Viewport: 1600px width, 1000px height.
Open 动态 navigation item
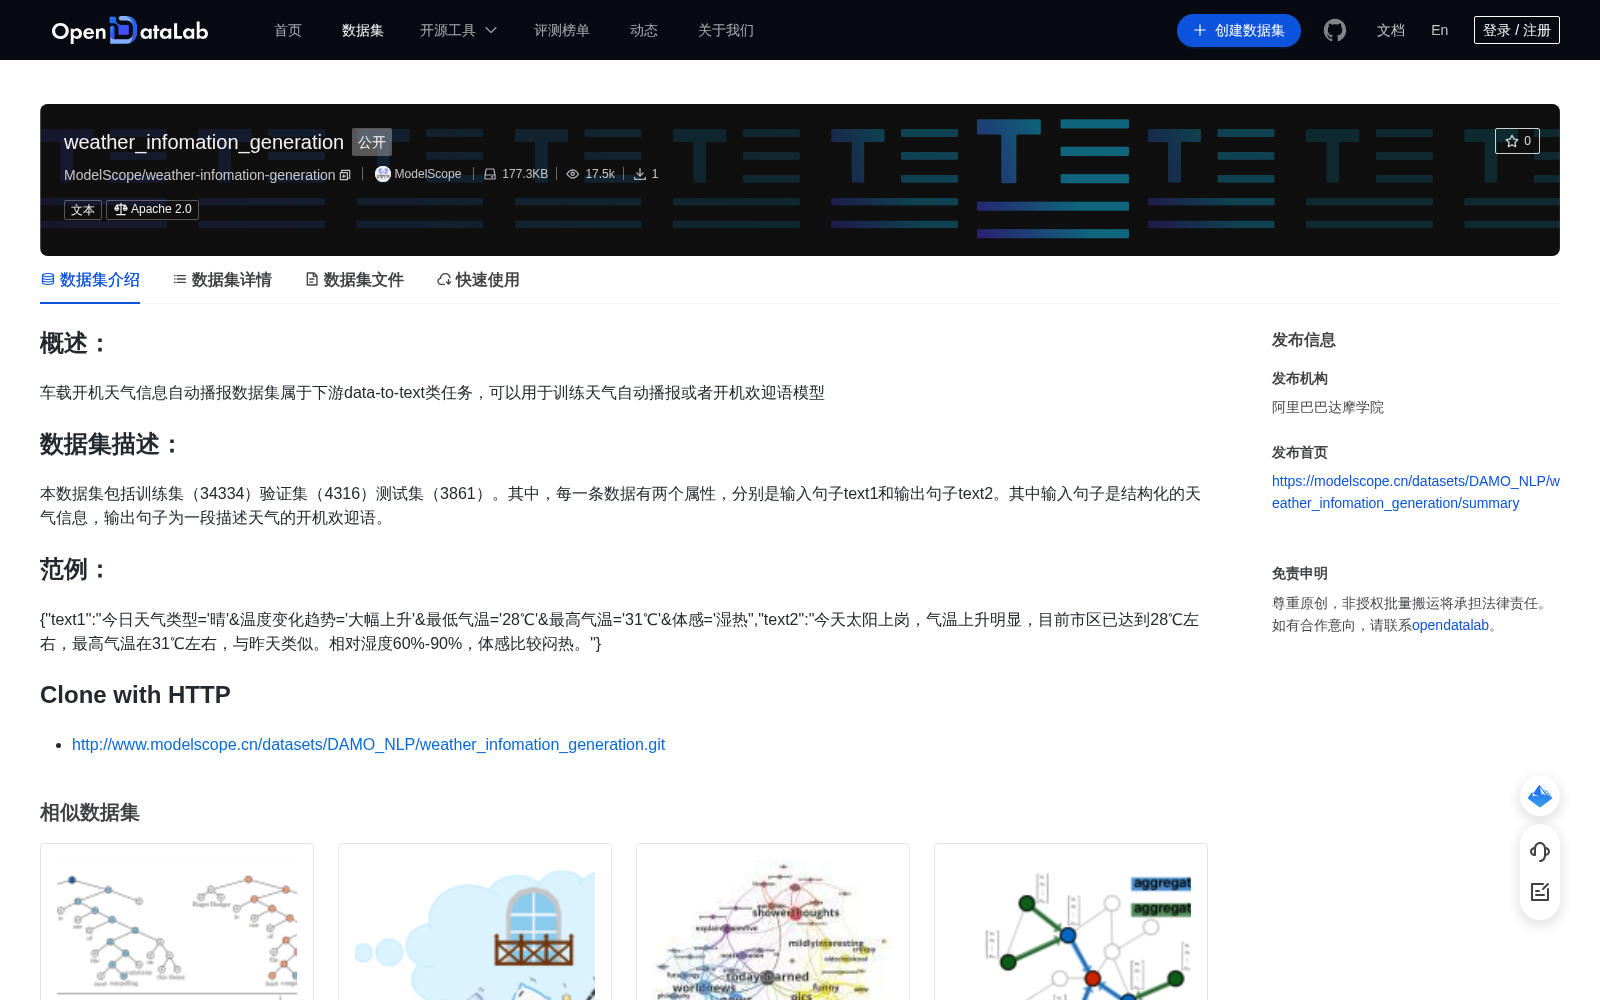[x=644, y=30]
